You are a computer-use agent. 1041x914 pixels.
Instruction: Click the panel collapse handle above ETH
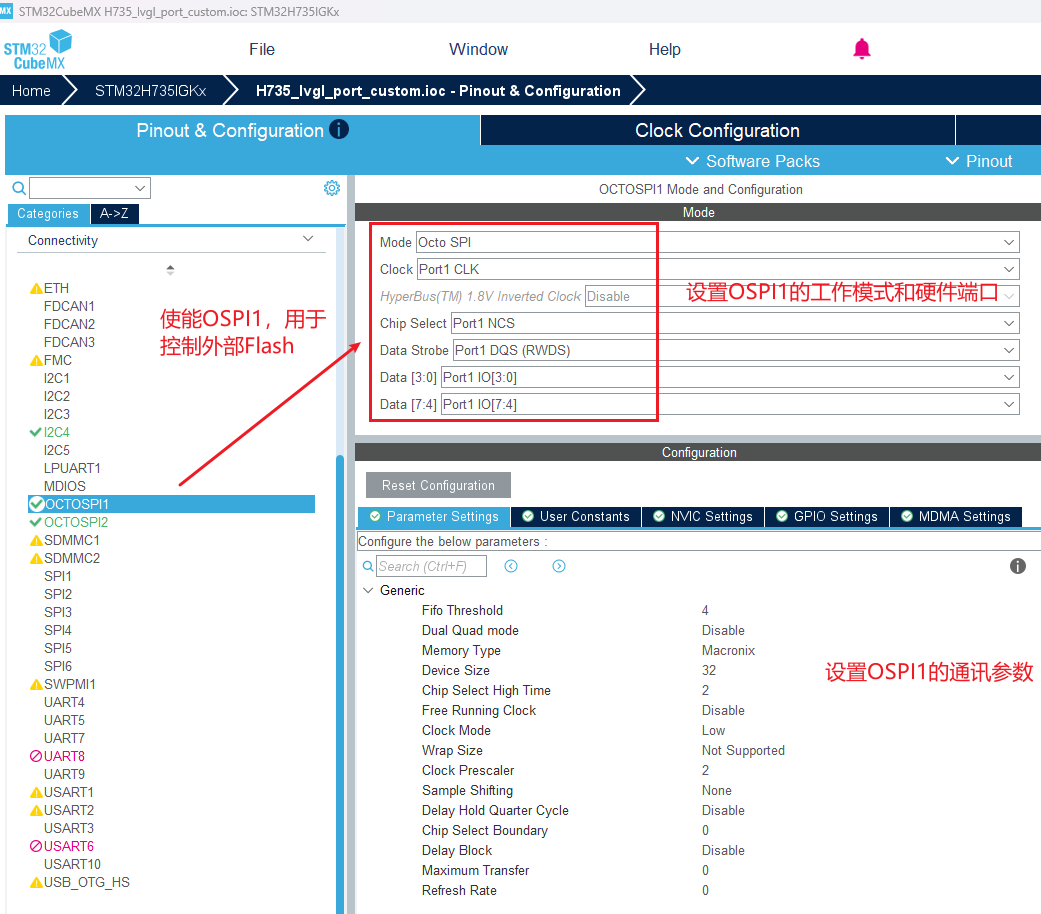point(171,269)
